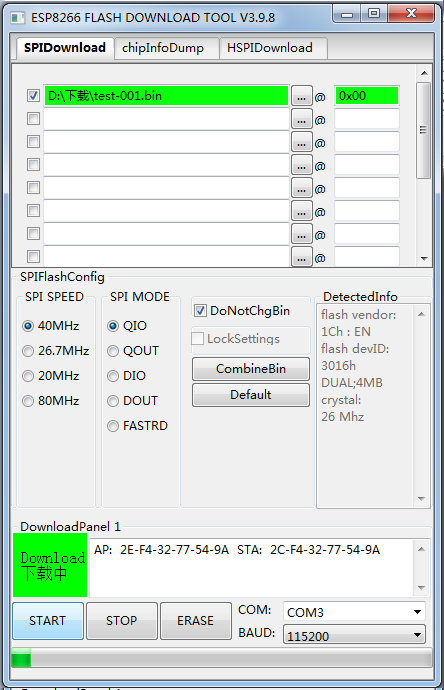444x690 pixels.
Task: Open the COM port dropdown
Action: pyautogui.click(x=354, y=612)
